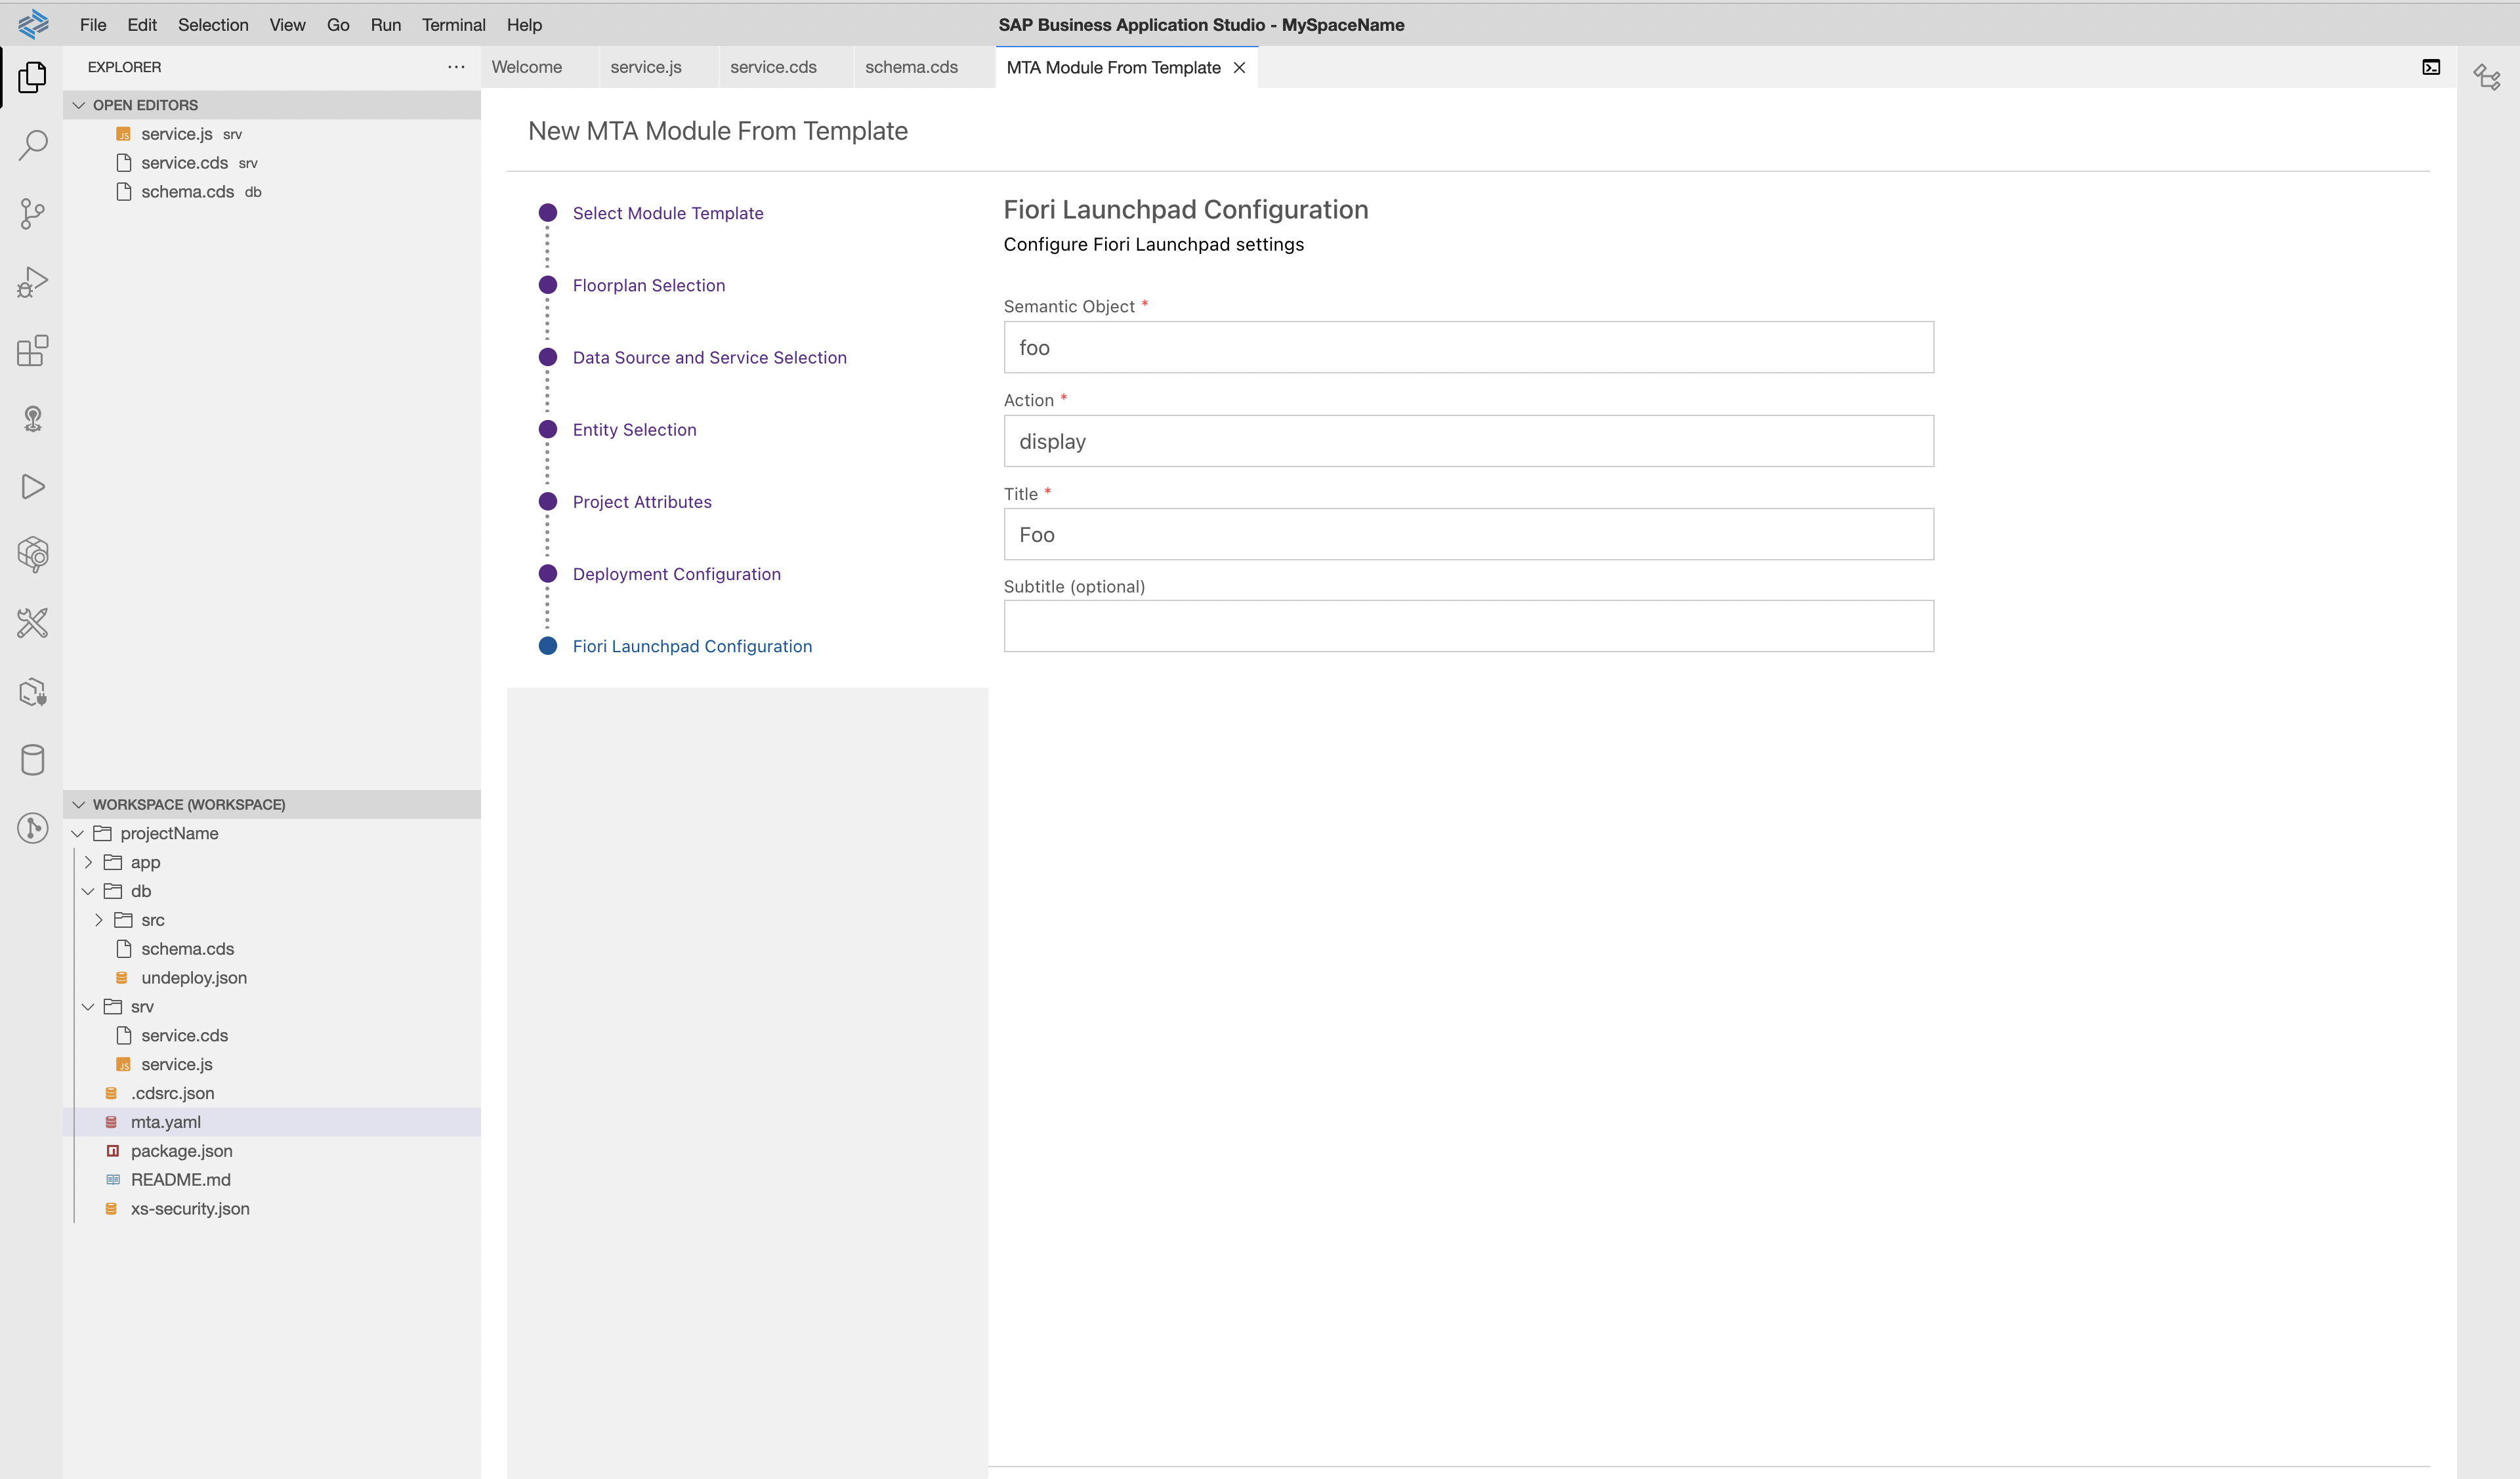Open the Selection menu
Viewport: 2520px width, 1479px height.
click(213, 25)
